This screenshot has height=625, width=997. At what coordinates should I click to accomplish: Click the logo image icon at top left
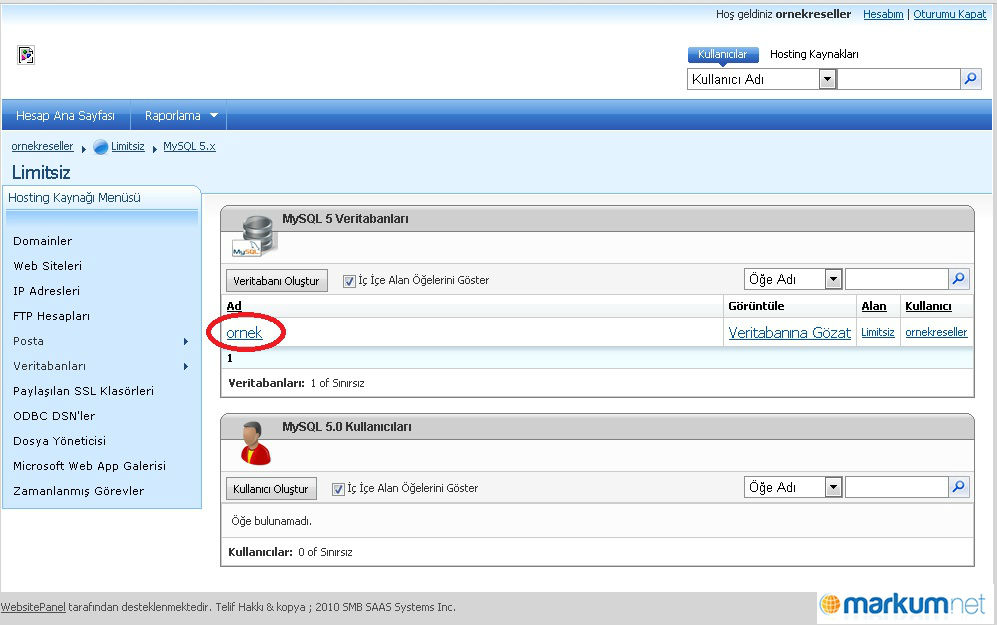point(26,55)
